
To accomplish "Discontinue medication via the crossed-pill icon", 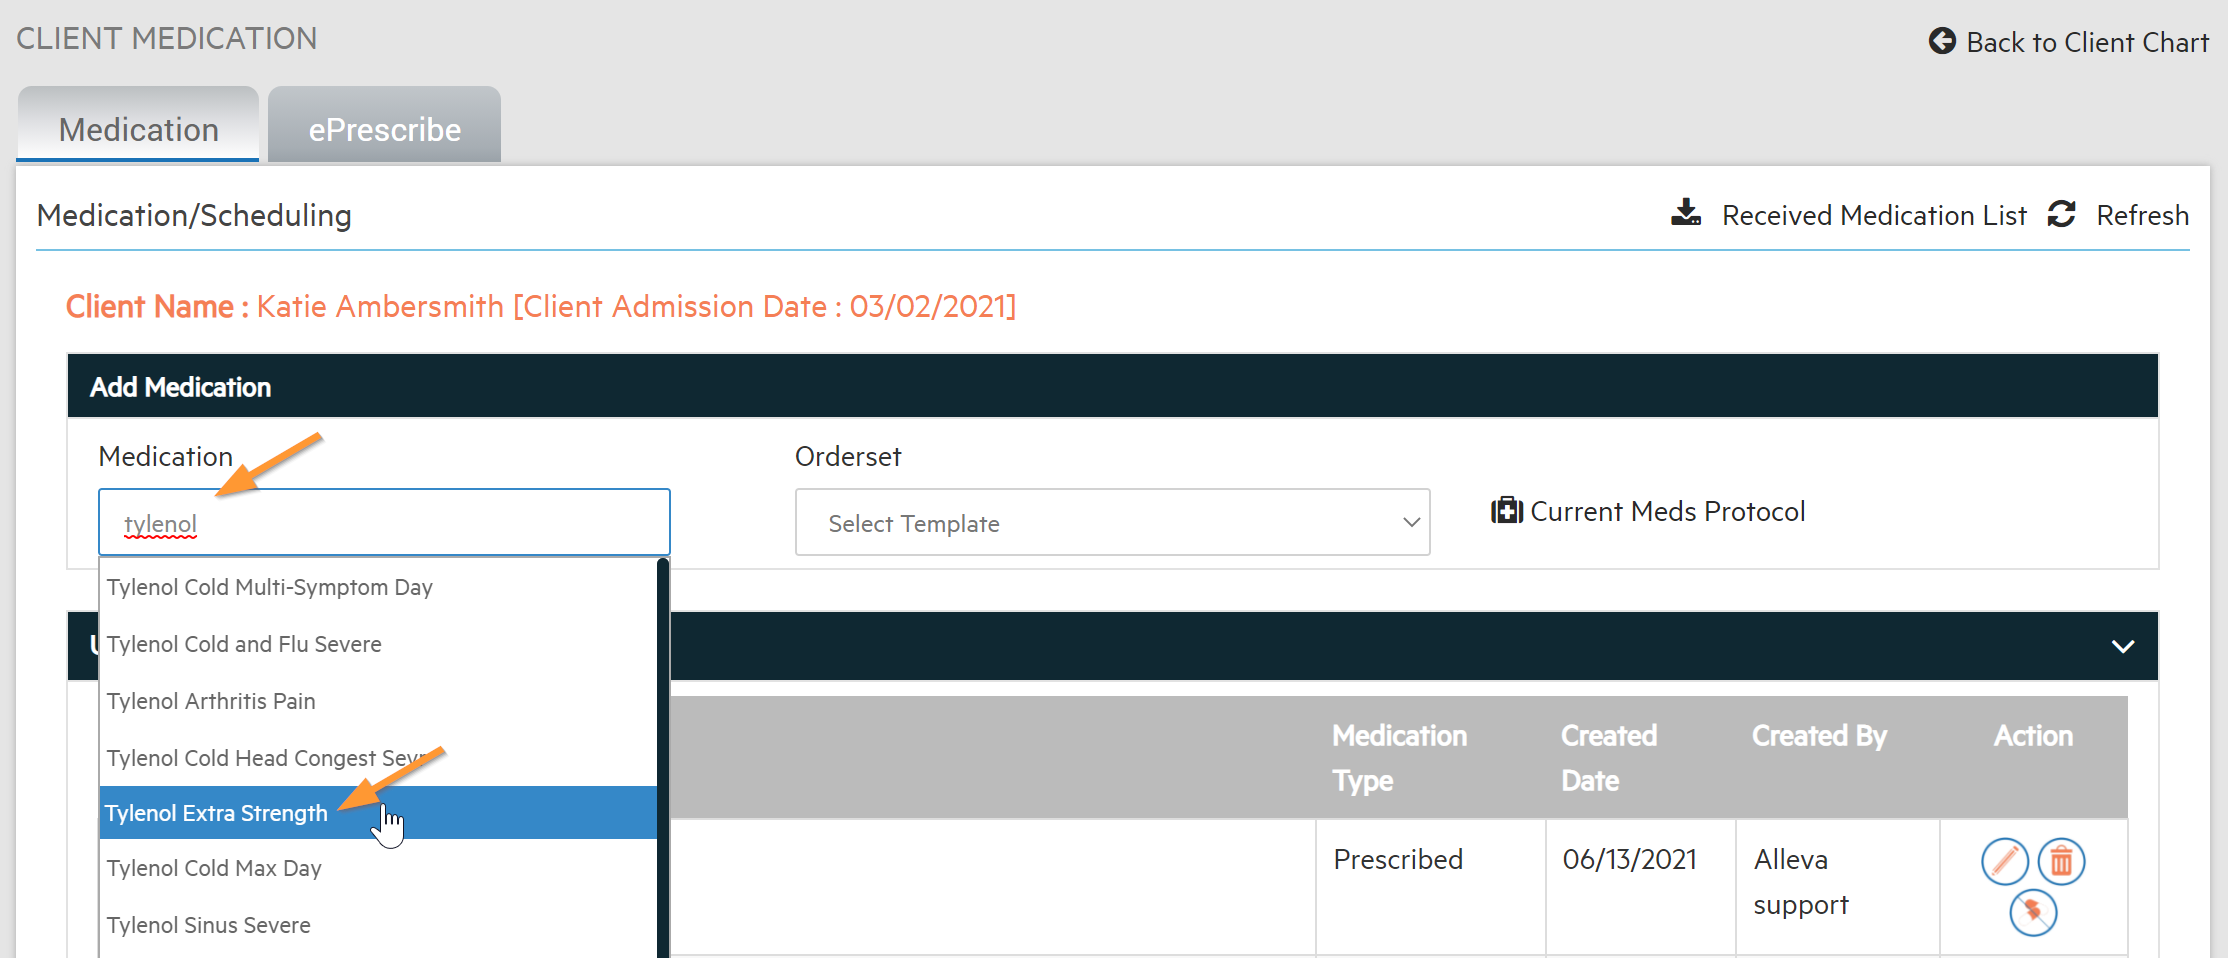I will click(2032, 913).
